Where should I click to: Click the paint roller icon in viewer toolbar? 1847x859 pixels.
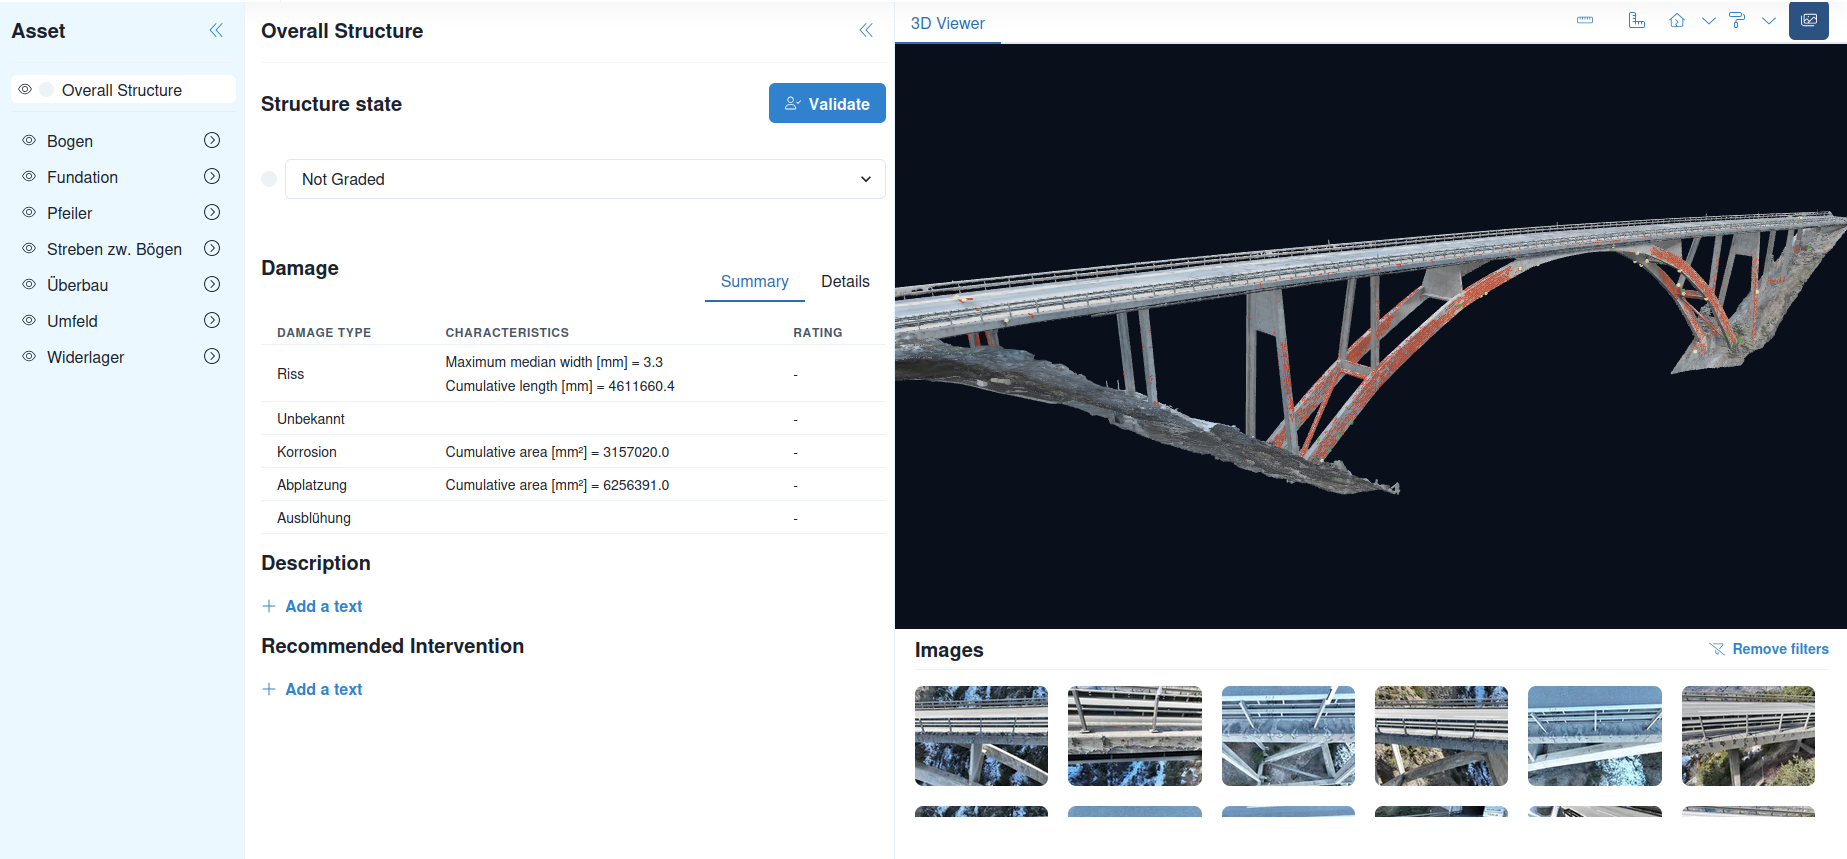point(1737,21)
